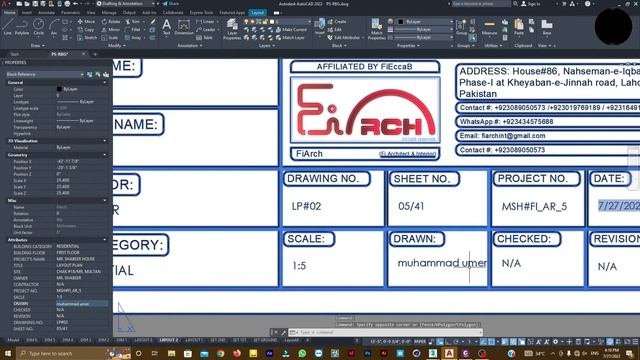
Task: Select the Line tool
Action: tap(7, 27)
